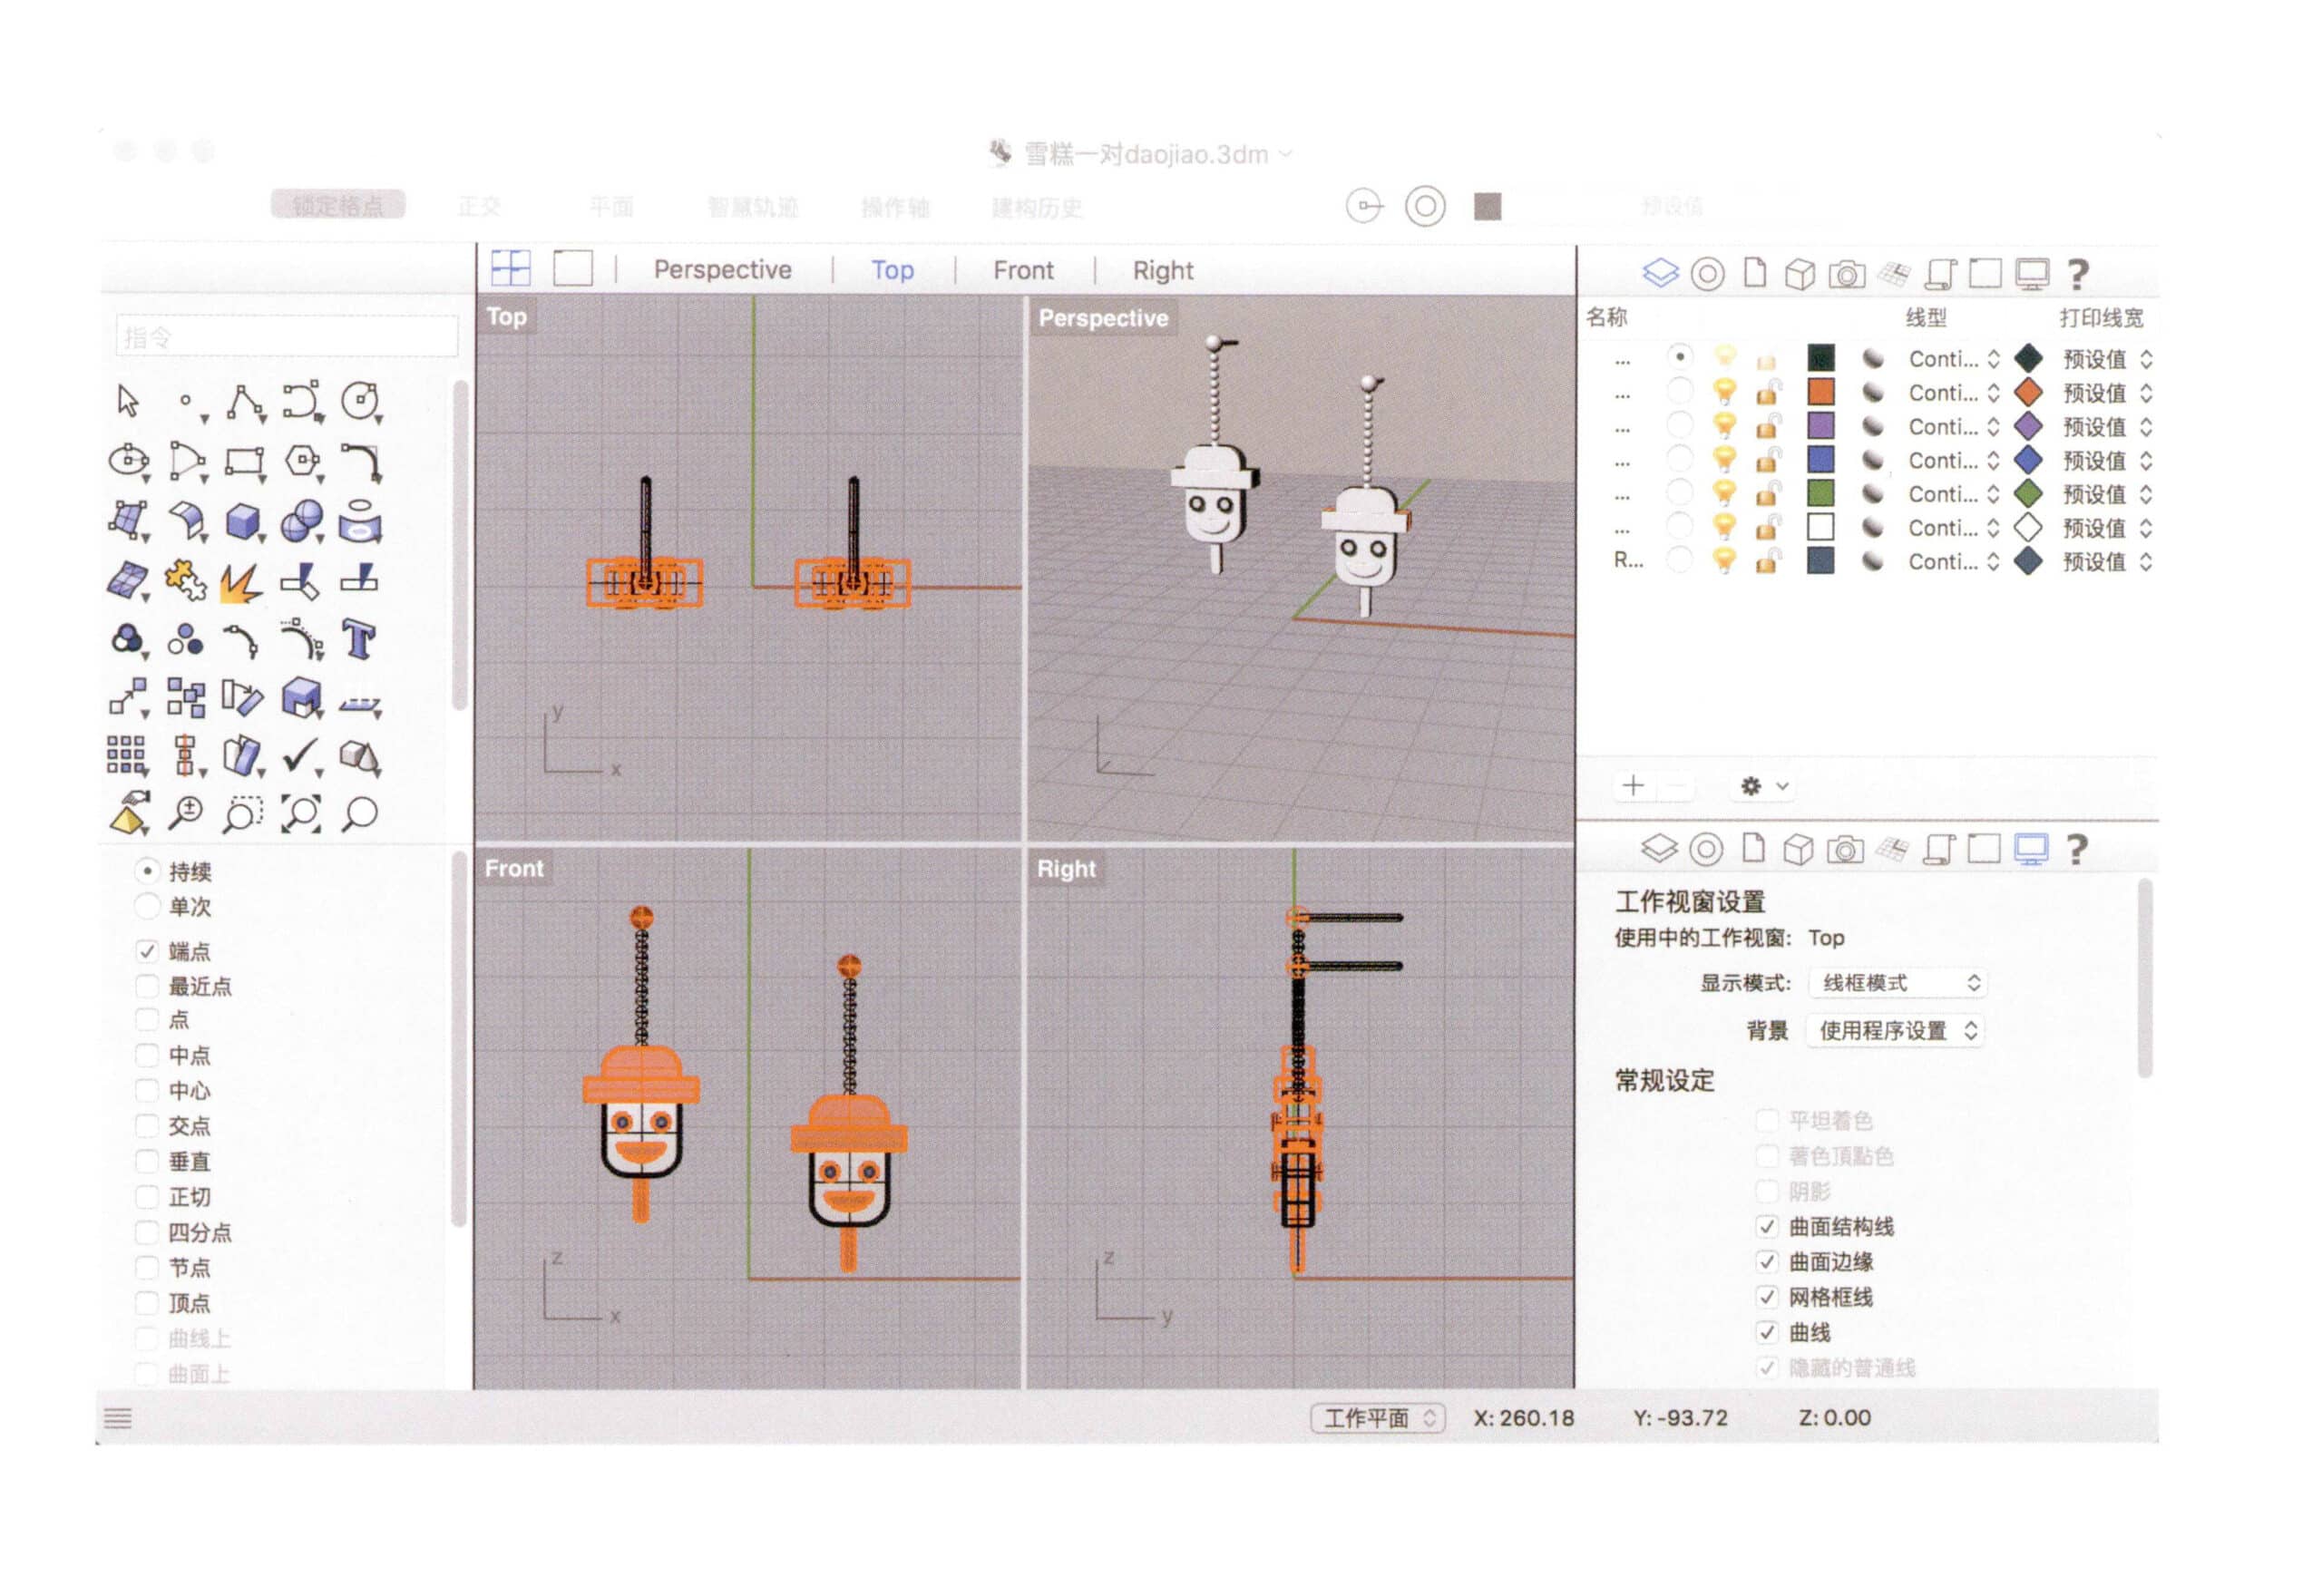The image size is (2322, 1596).
Task: Choose the solid box creation tool
Action: tap(243, 520)
